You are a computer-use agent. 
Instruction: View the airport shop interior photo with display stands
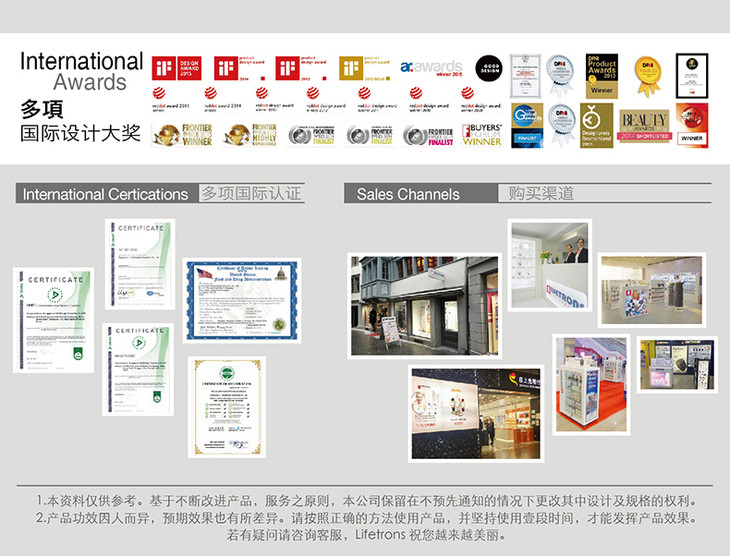pyautogui.click(x=652, y=290)
